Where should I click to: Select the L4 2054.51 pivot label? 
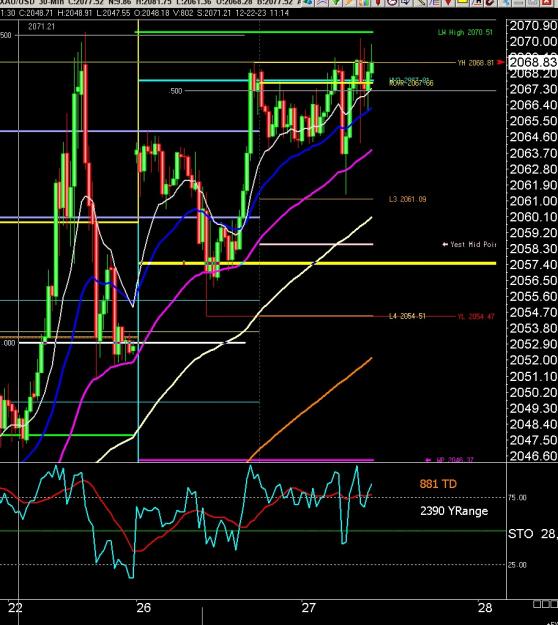(407, 316)
